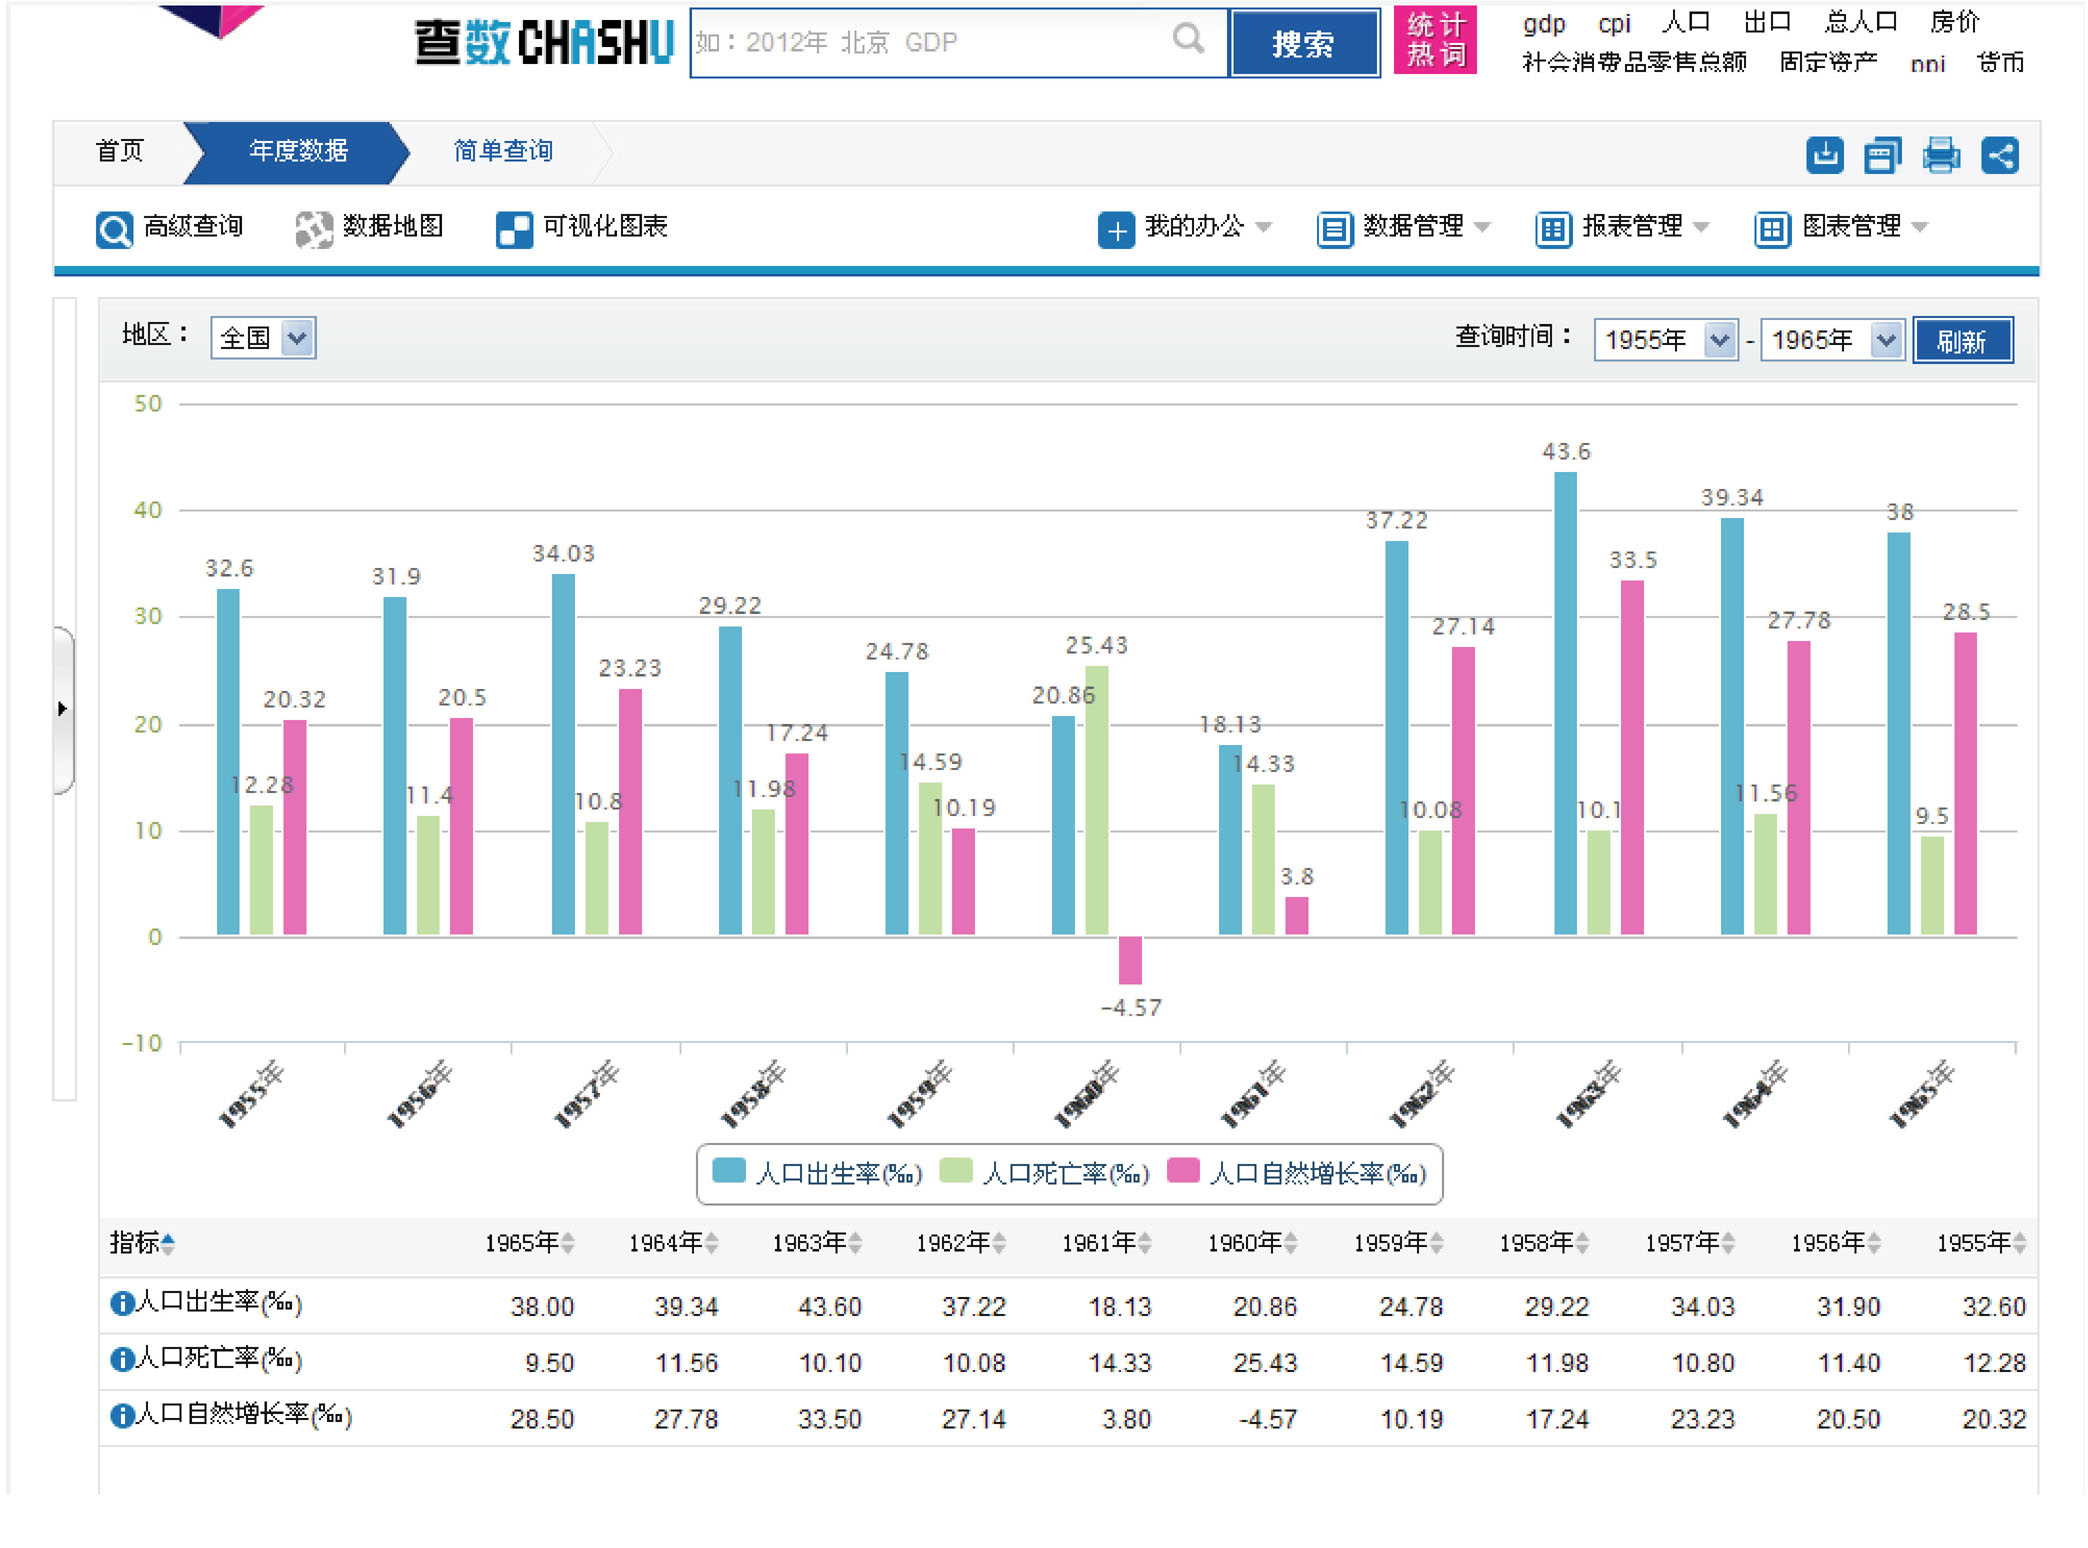Click info icon for 人口出生率 row
The height and width of the screenshot is (1548, 2088).
tap(121, 1303)
